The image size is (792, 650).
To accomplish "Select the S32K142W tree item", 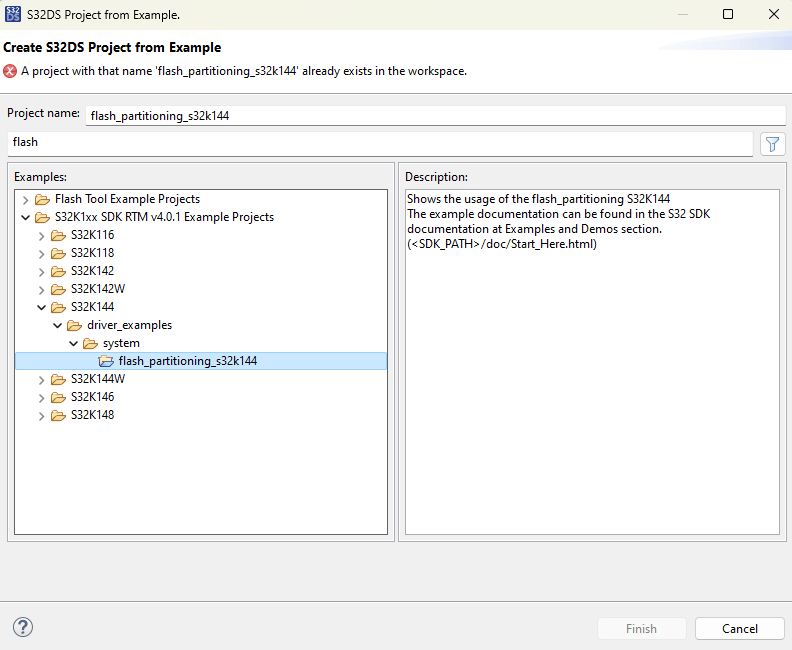I will [97, 289].
